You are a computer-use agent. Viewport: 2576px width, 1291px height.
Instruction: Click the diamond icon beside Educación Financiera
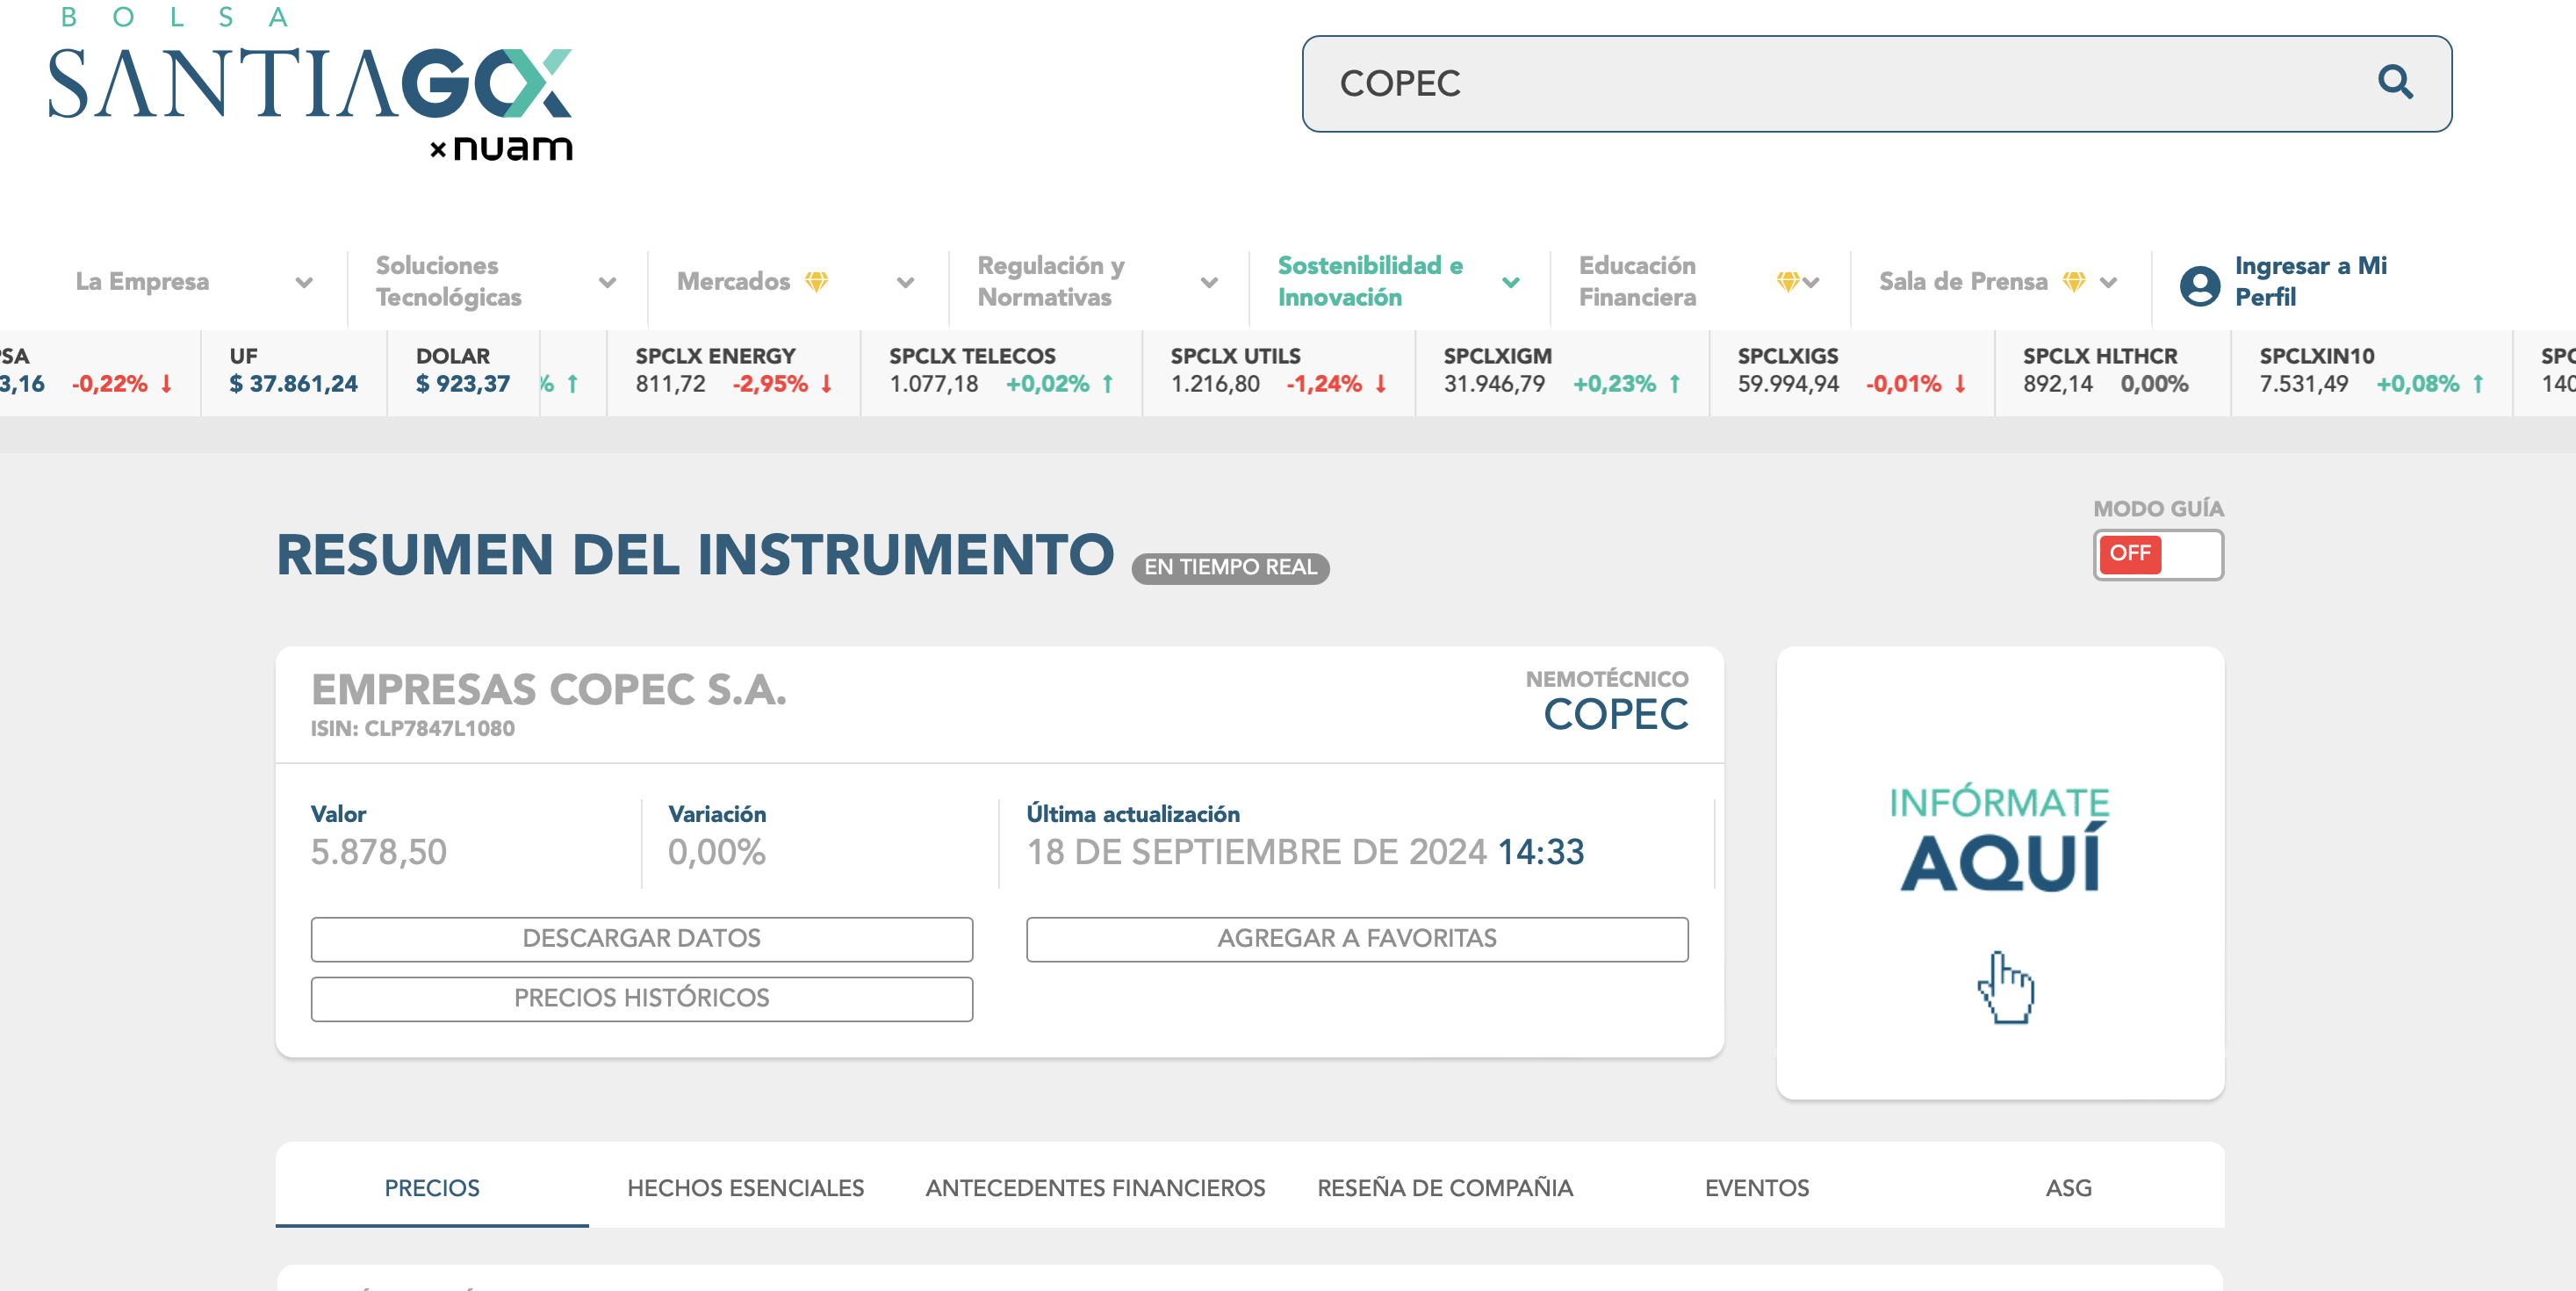pyautogui.click(x=1787, y=281)
